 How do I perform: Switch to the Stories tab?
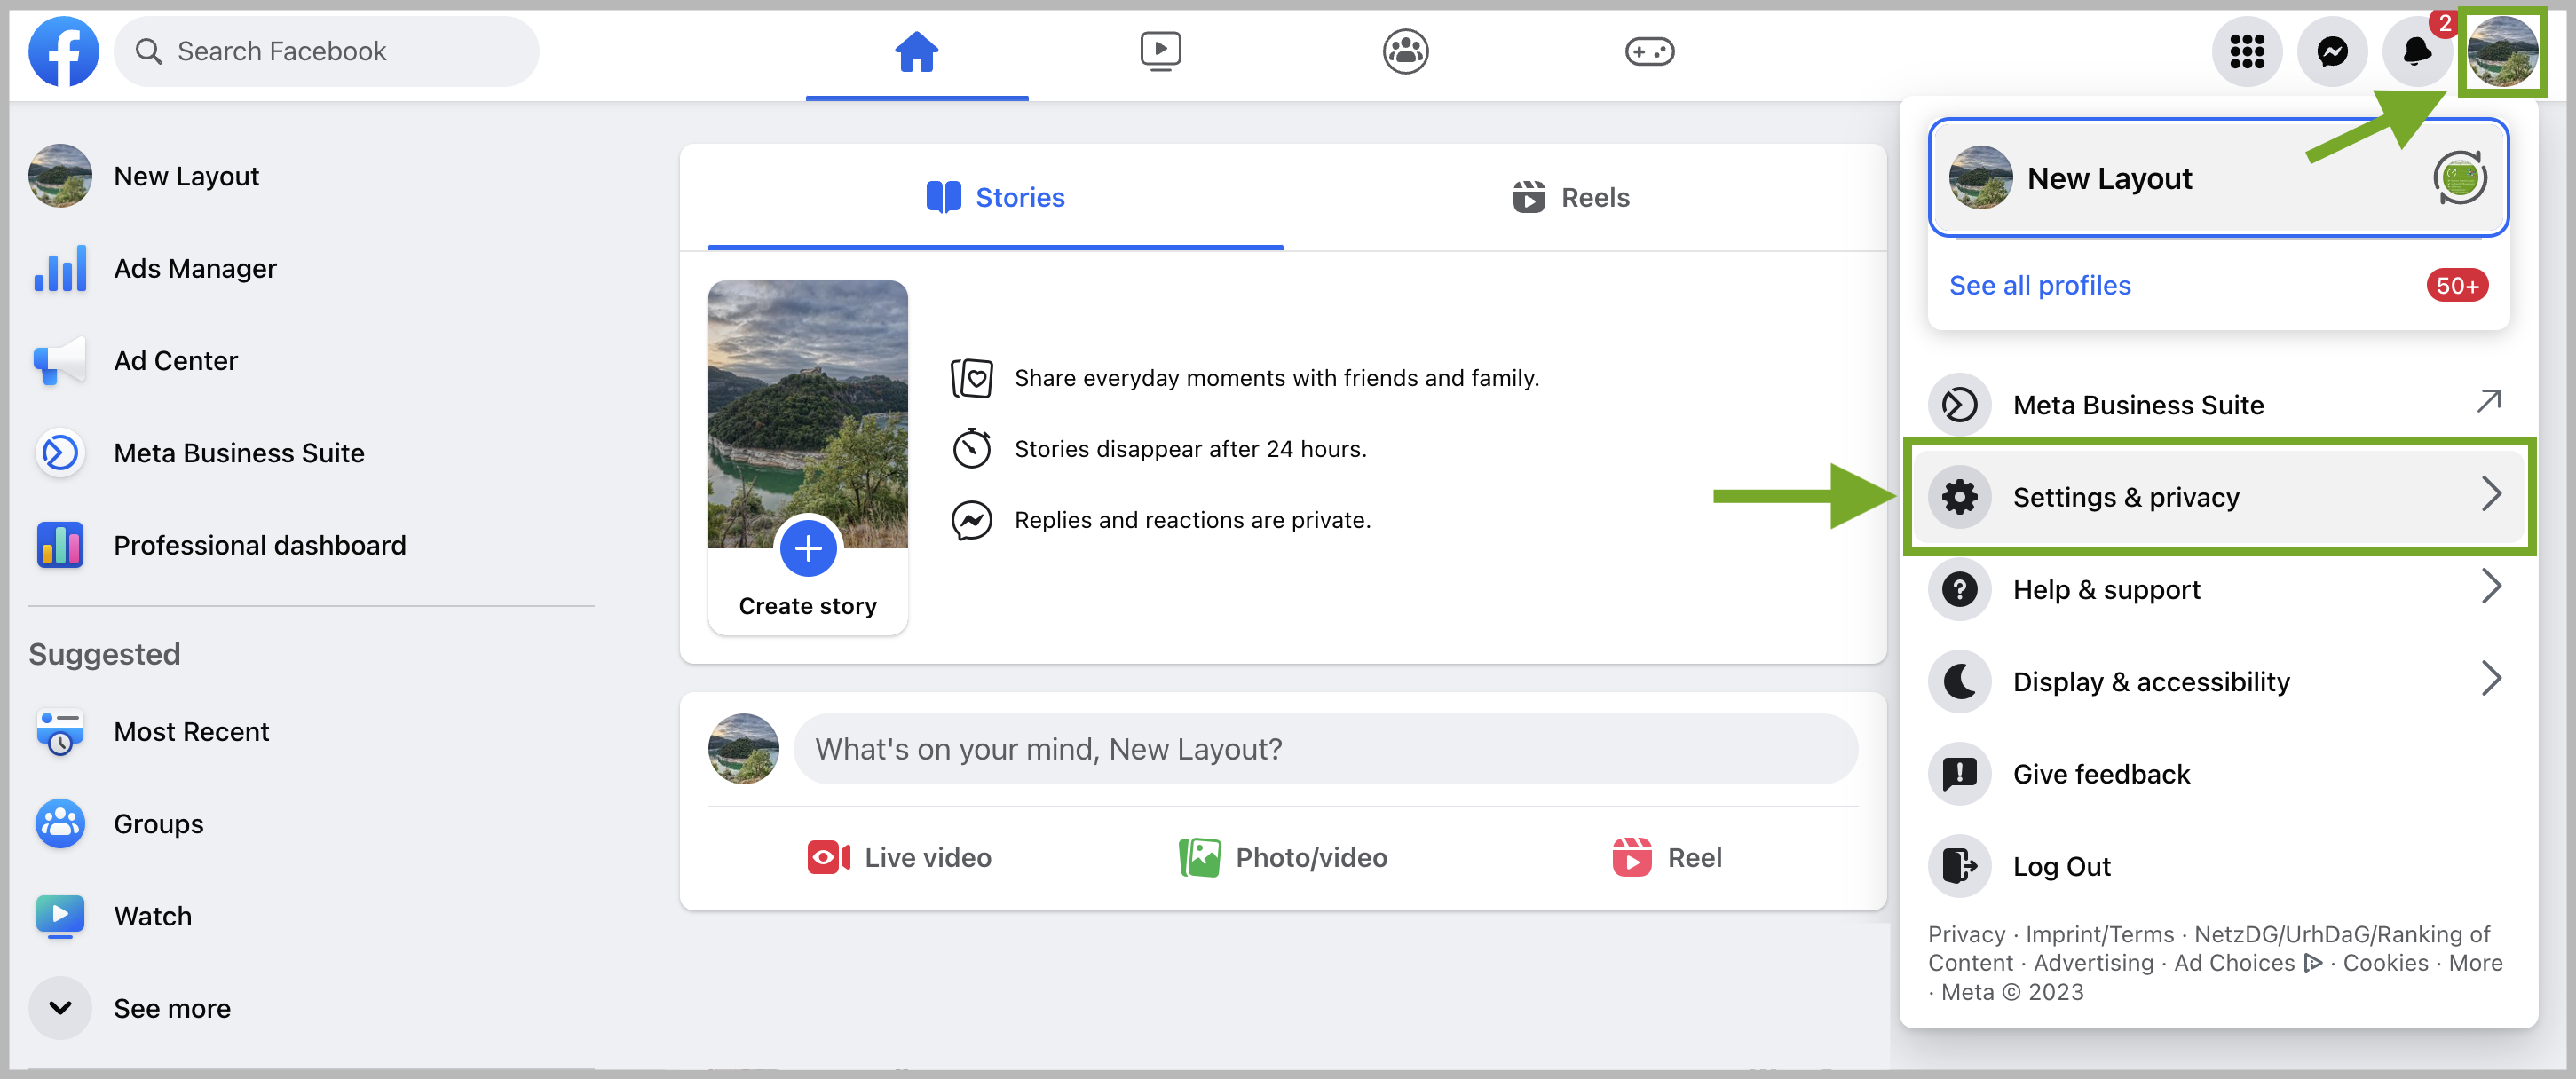995,197
